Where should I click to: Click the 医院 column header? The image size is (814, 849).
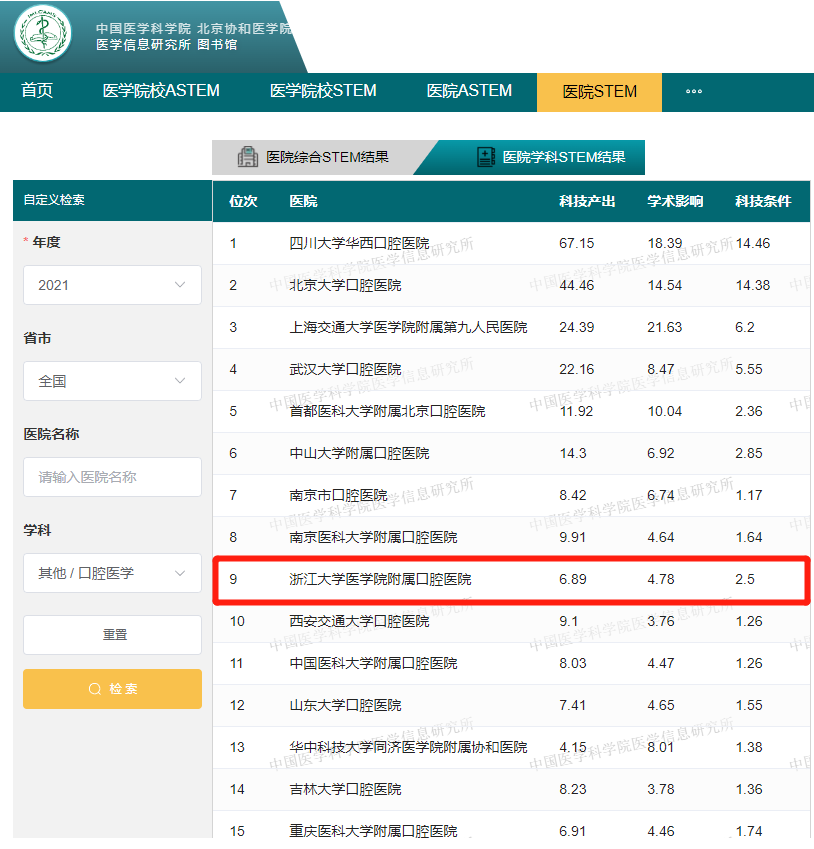click(303, 201)
